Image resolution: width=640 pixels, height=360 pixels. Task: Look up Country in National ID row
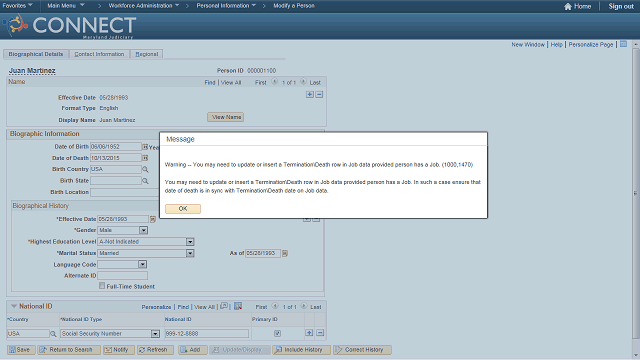(53, 334)
